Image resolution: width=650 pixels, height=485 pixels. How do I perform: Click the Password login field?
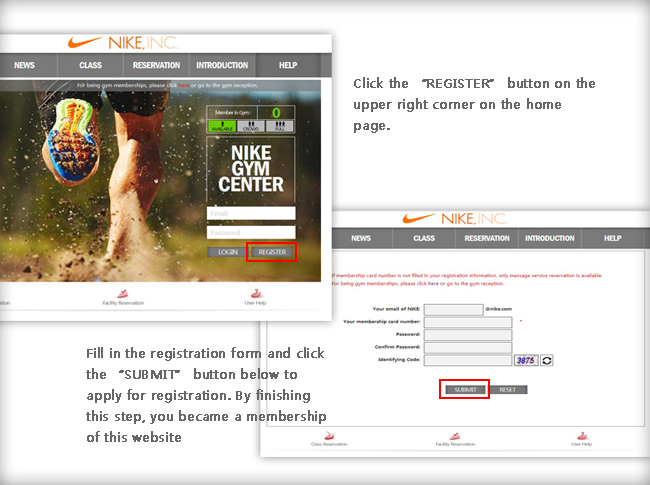pos(251,233)
